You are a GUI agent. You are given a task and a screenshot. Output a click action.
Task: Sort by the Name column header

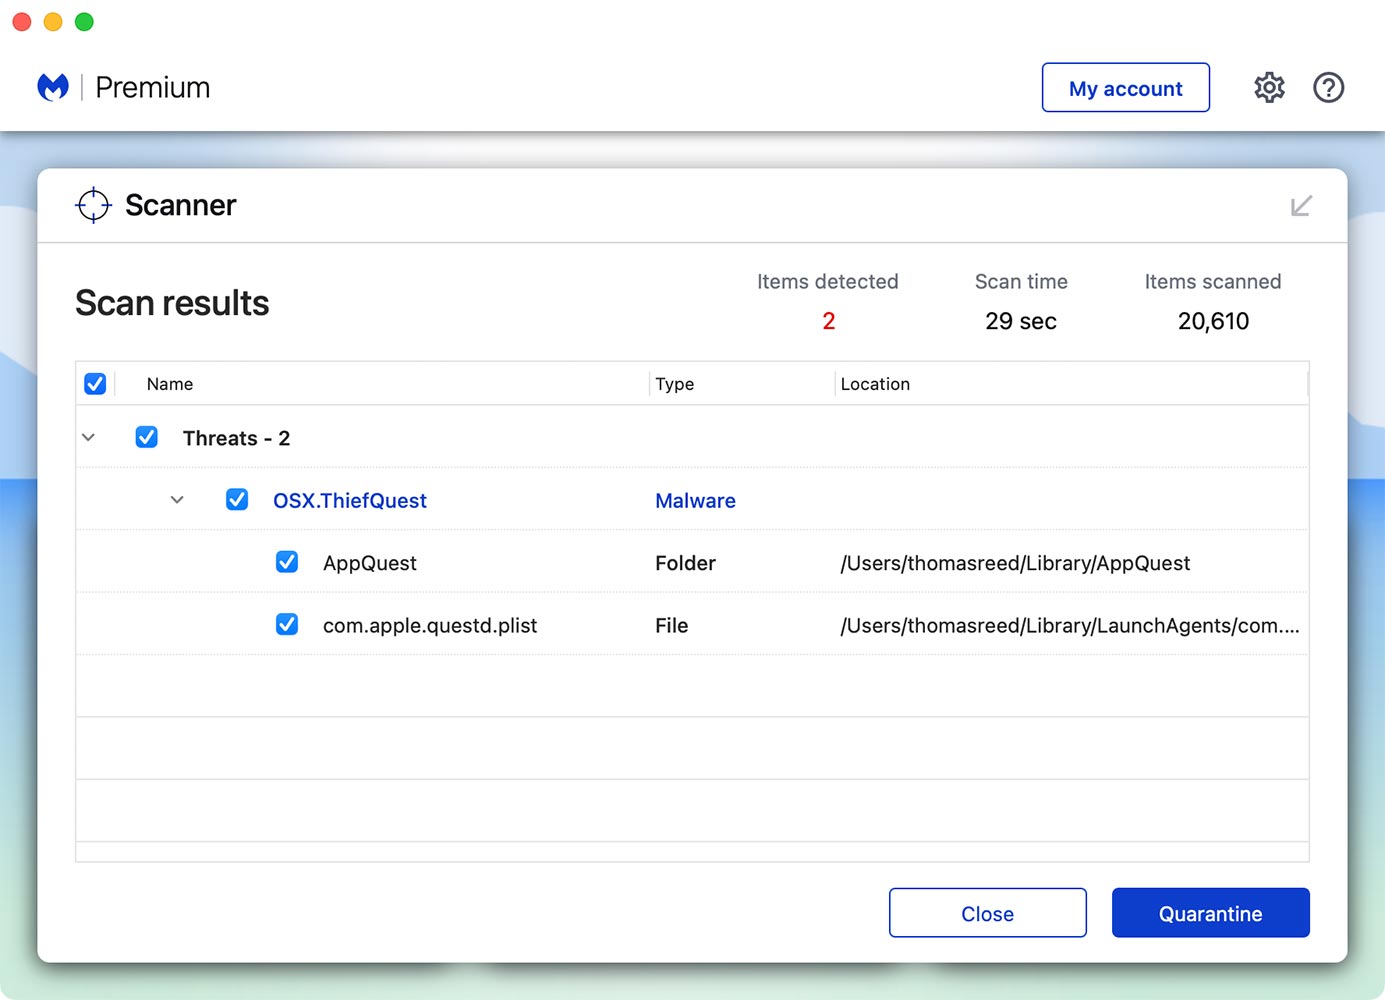pyautogui.click(x=170, y=384)
